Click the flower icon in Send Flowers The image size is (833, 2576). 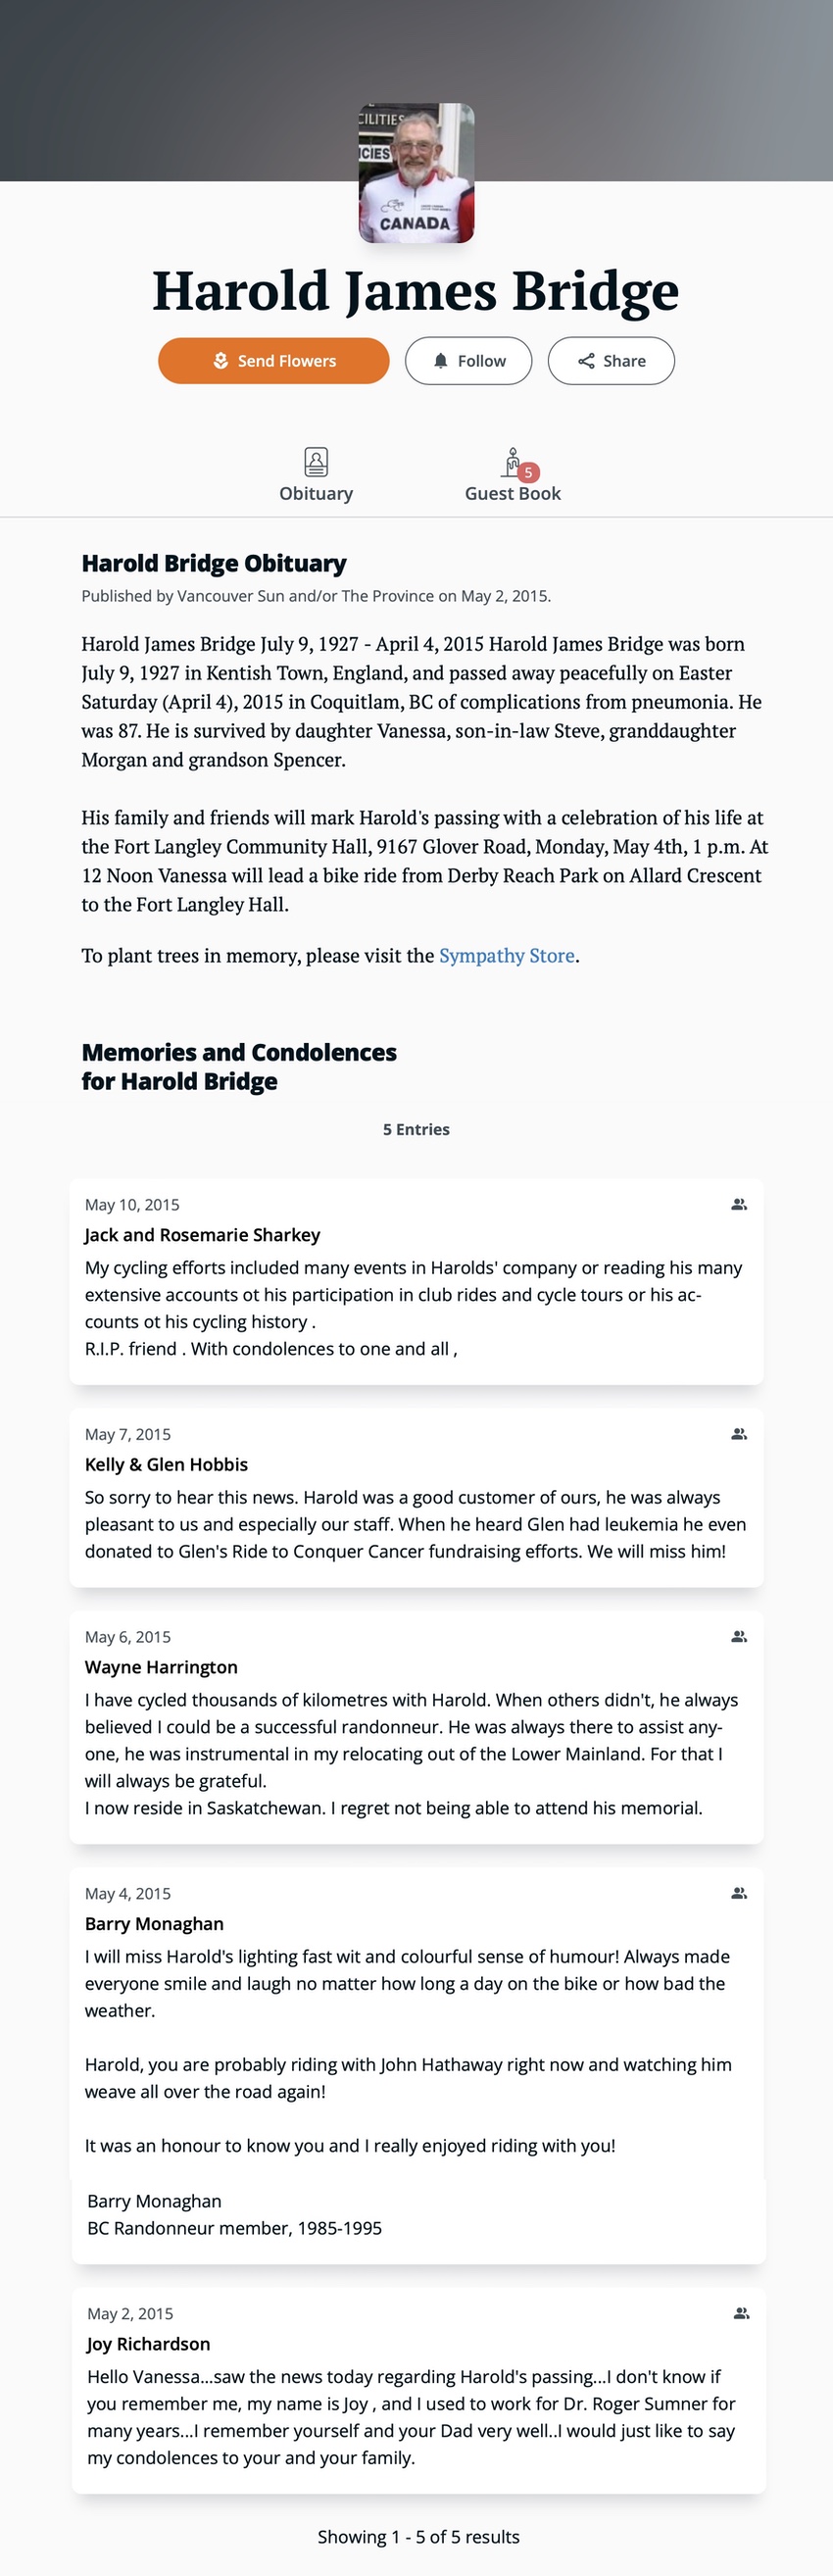coord(221,361)
